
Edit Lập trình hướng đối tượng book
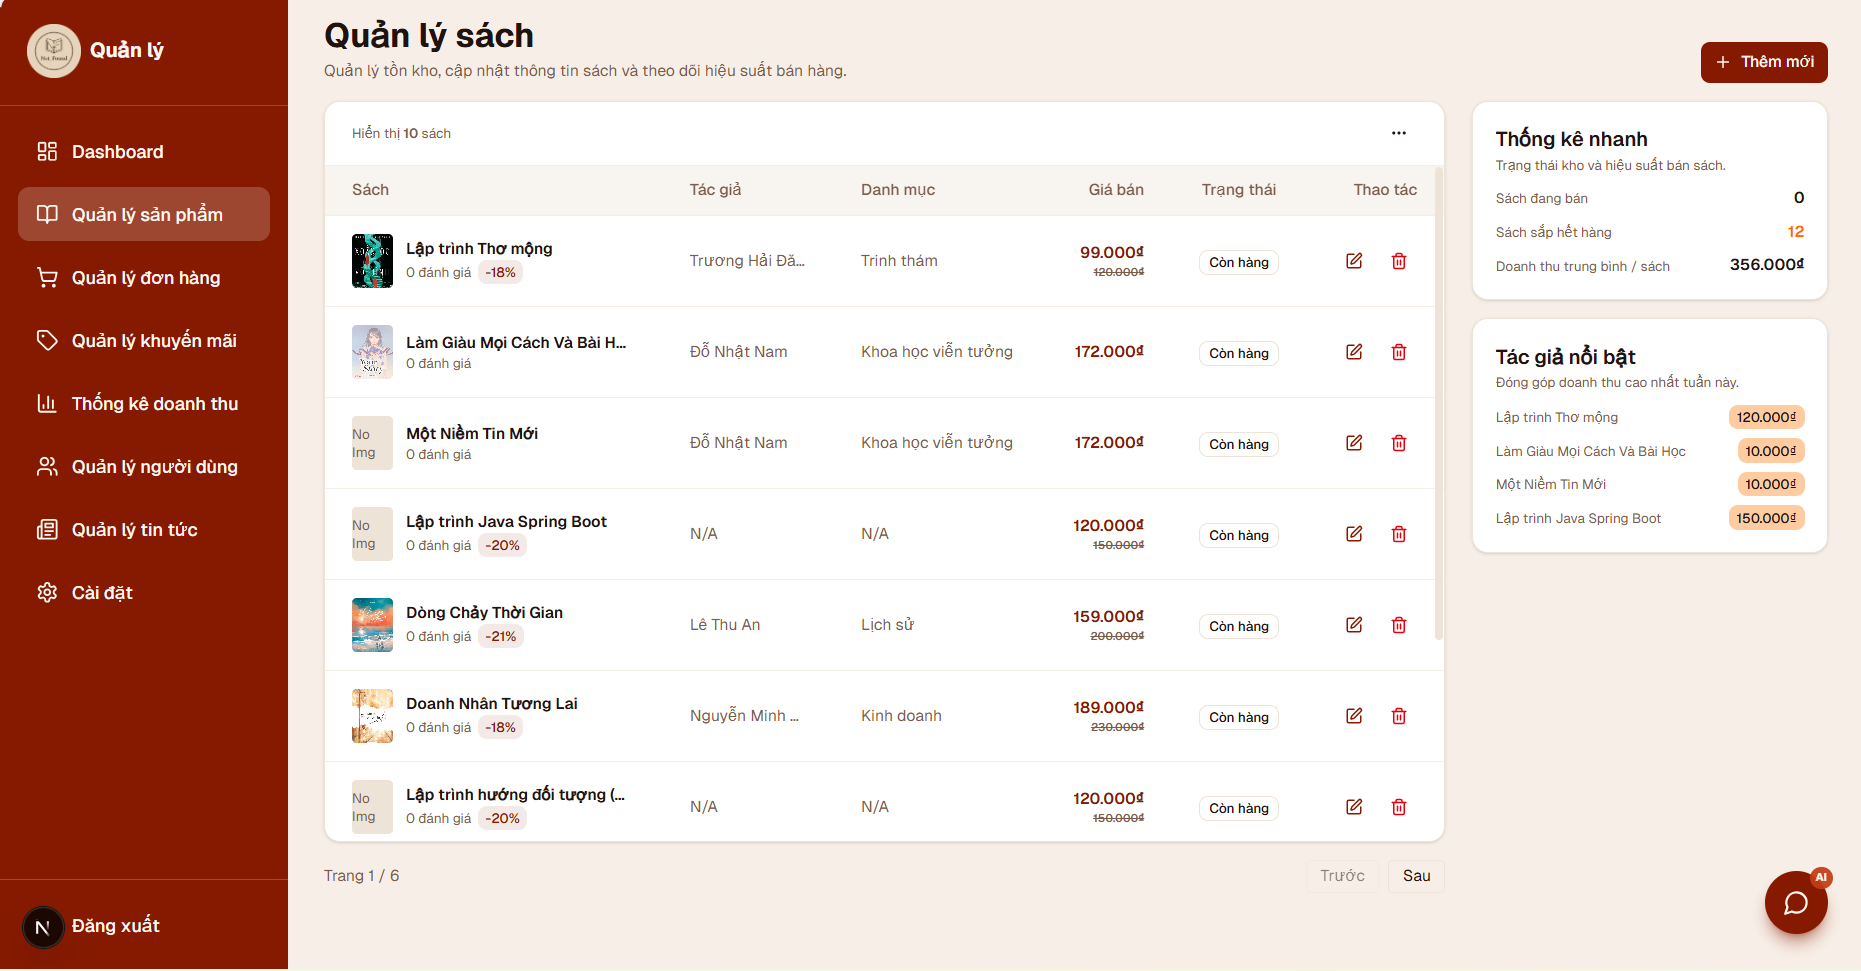1354,807
